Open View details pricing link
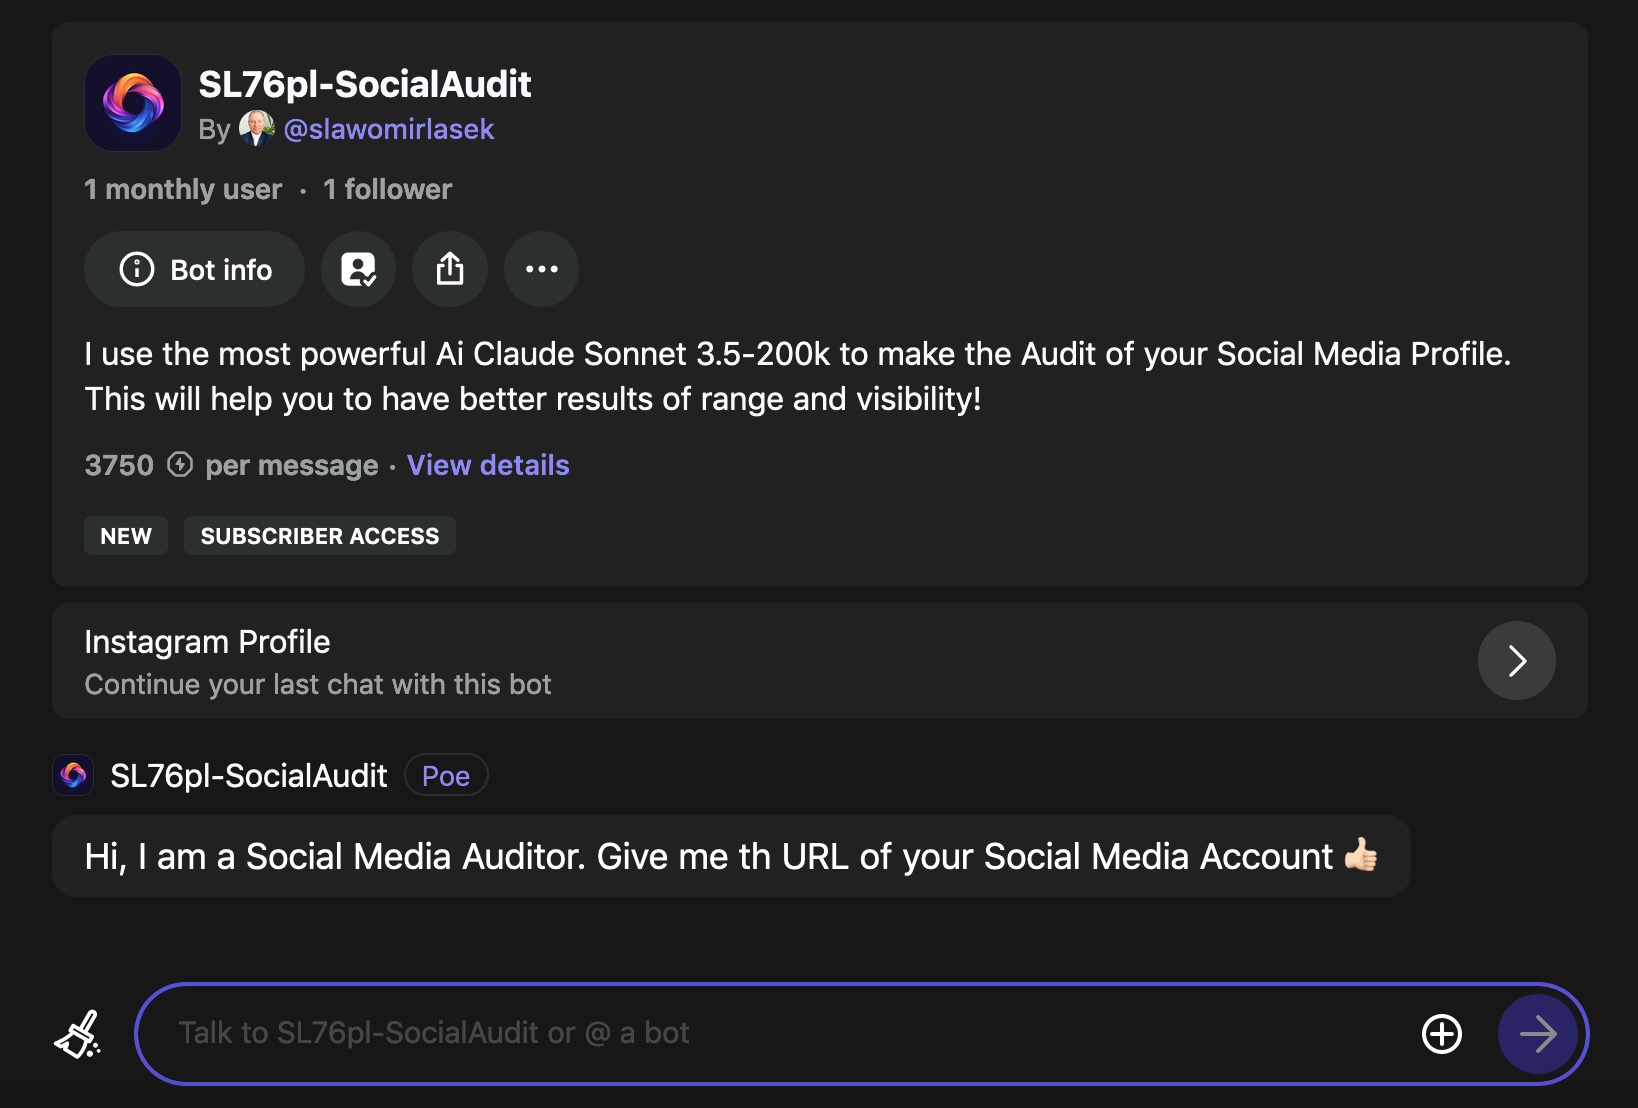 point(488,465)
